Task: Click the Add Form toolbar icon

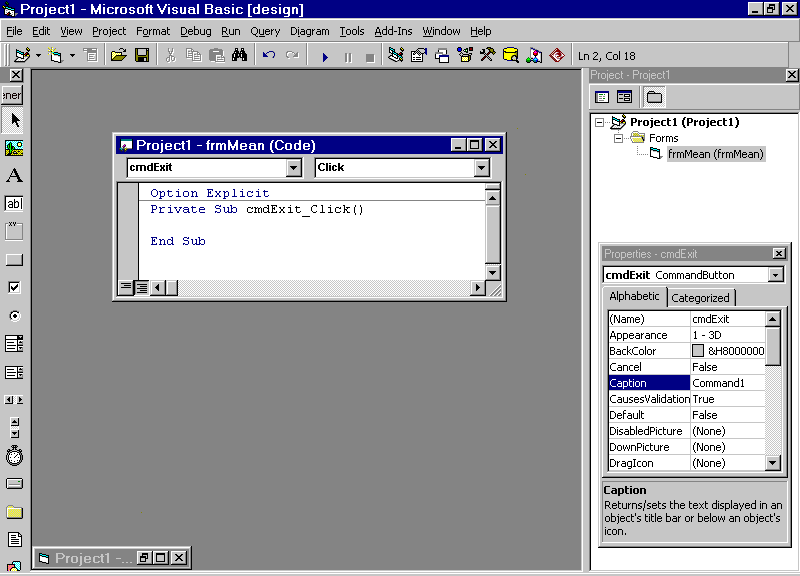Action: tap(55, 55)
